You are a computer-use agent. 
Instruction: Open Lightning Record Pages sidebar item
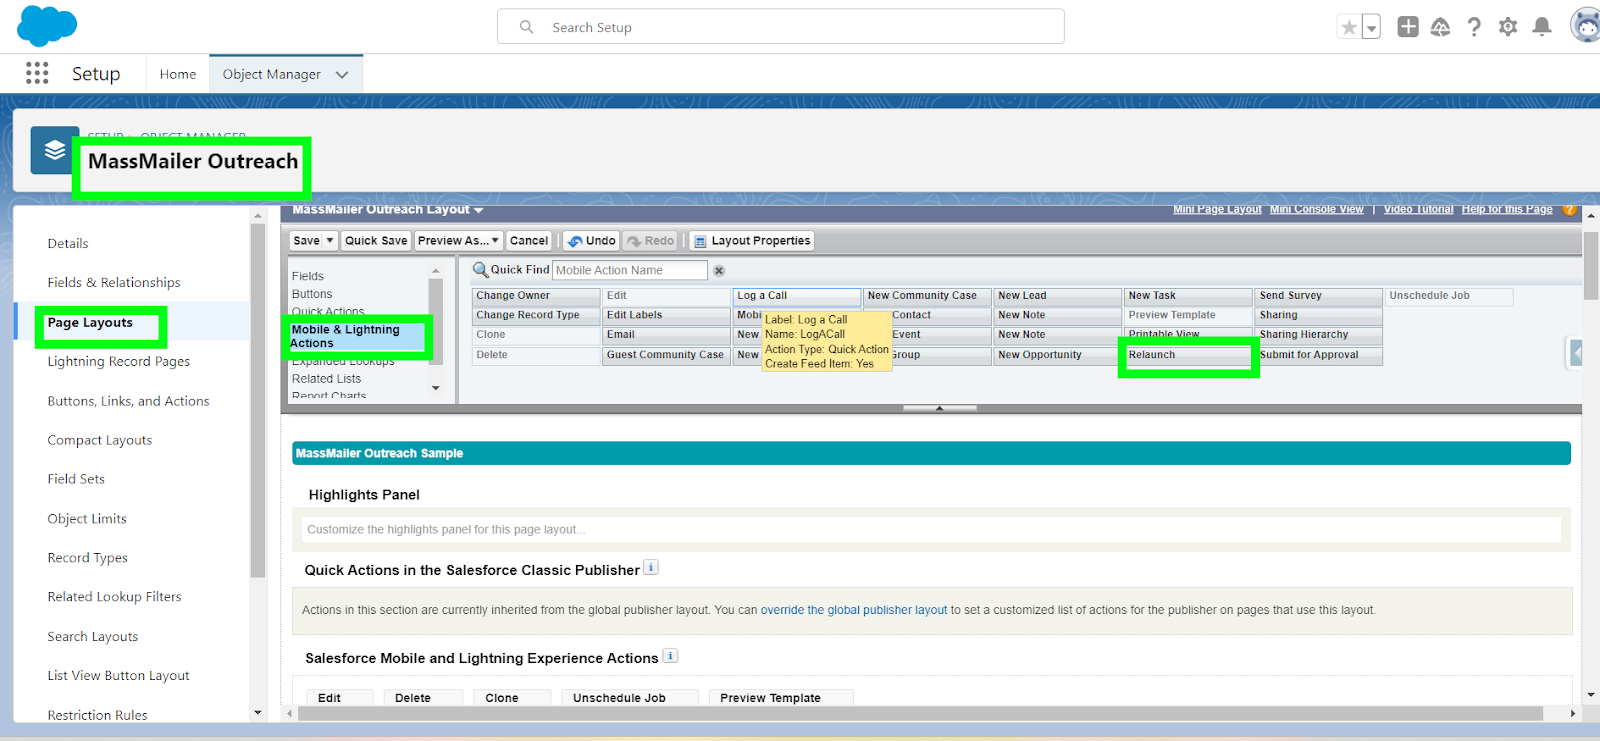(x=119, y=361)
